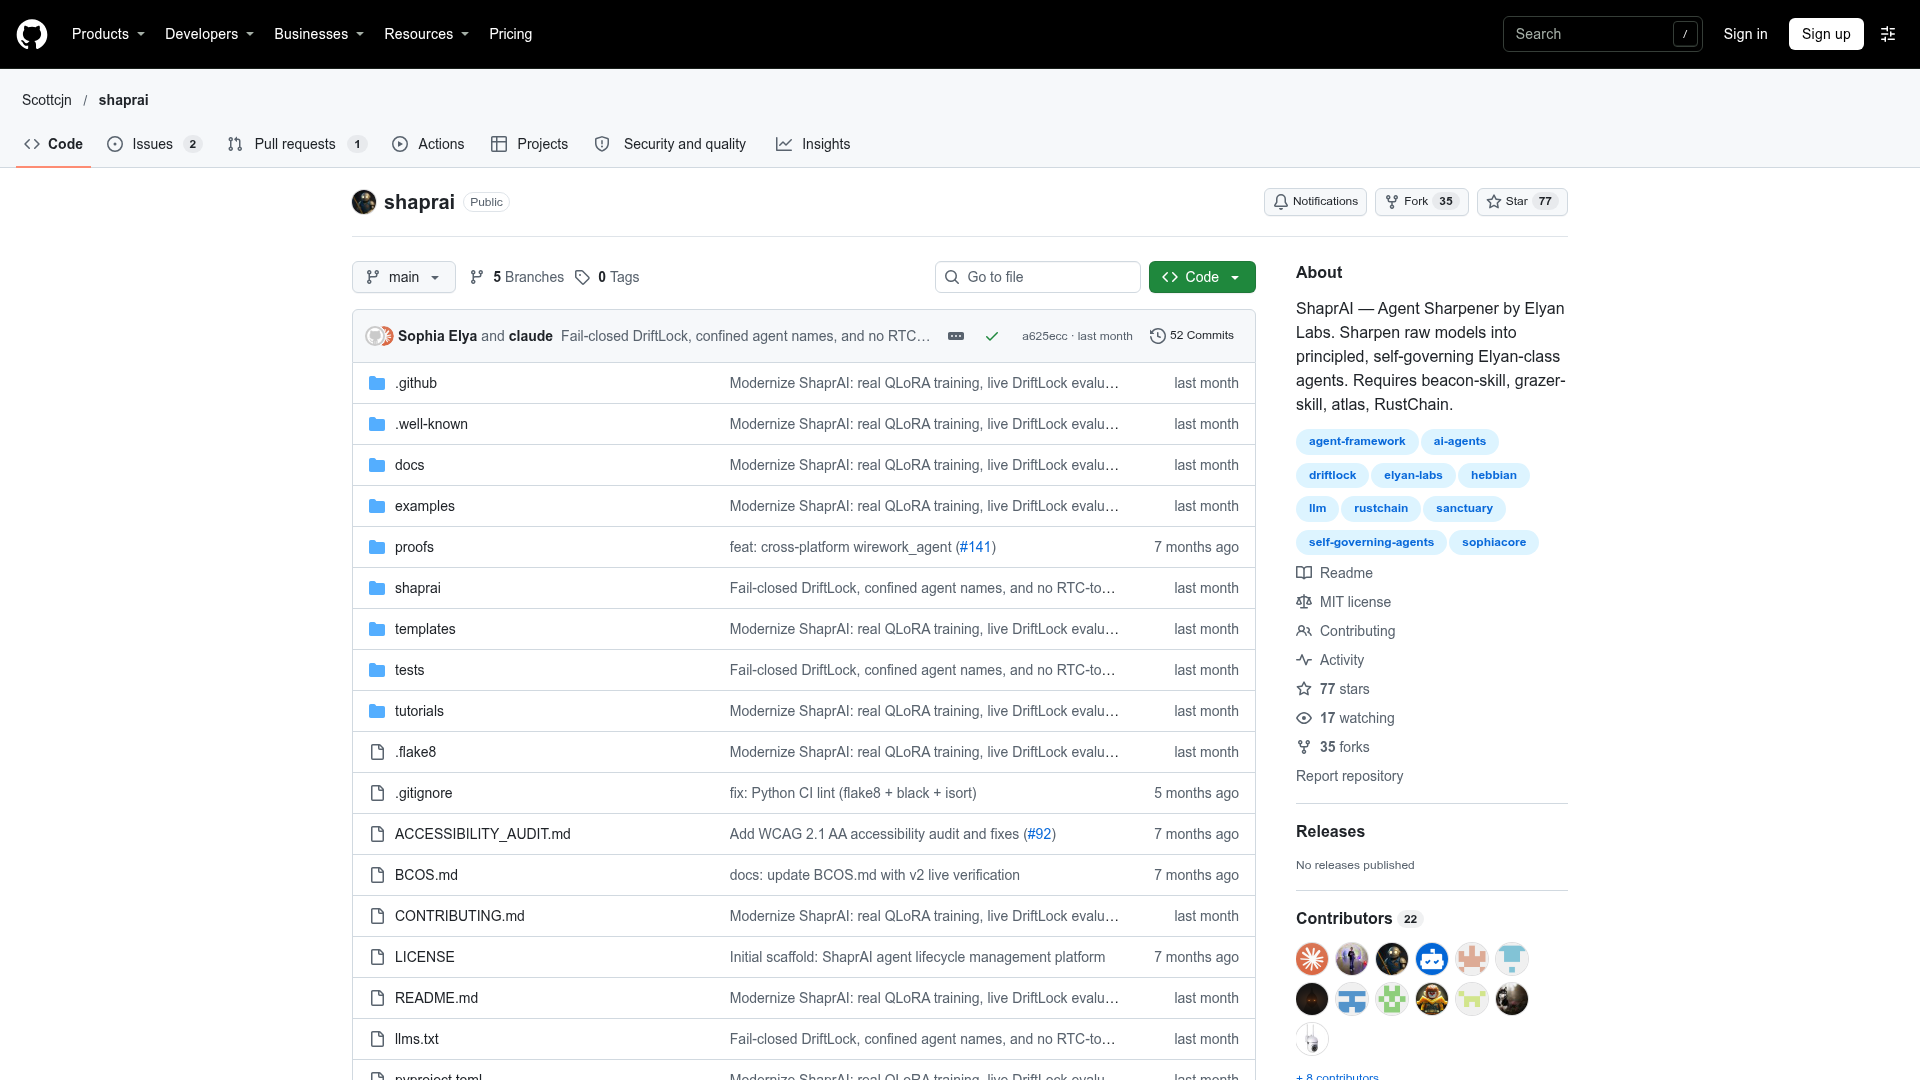Viewport: 1920px width, 1080px height.
Task: Click the Sign up button
Action: tap(1826, 34)
